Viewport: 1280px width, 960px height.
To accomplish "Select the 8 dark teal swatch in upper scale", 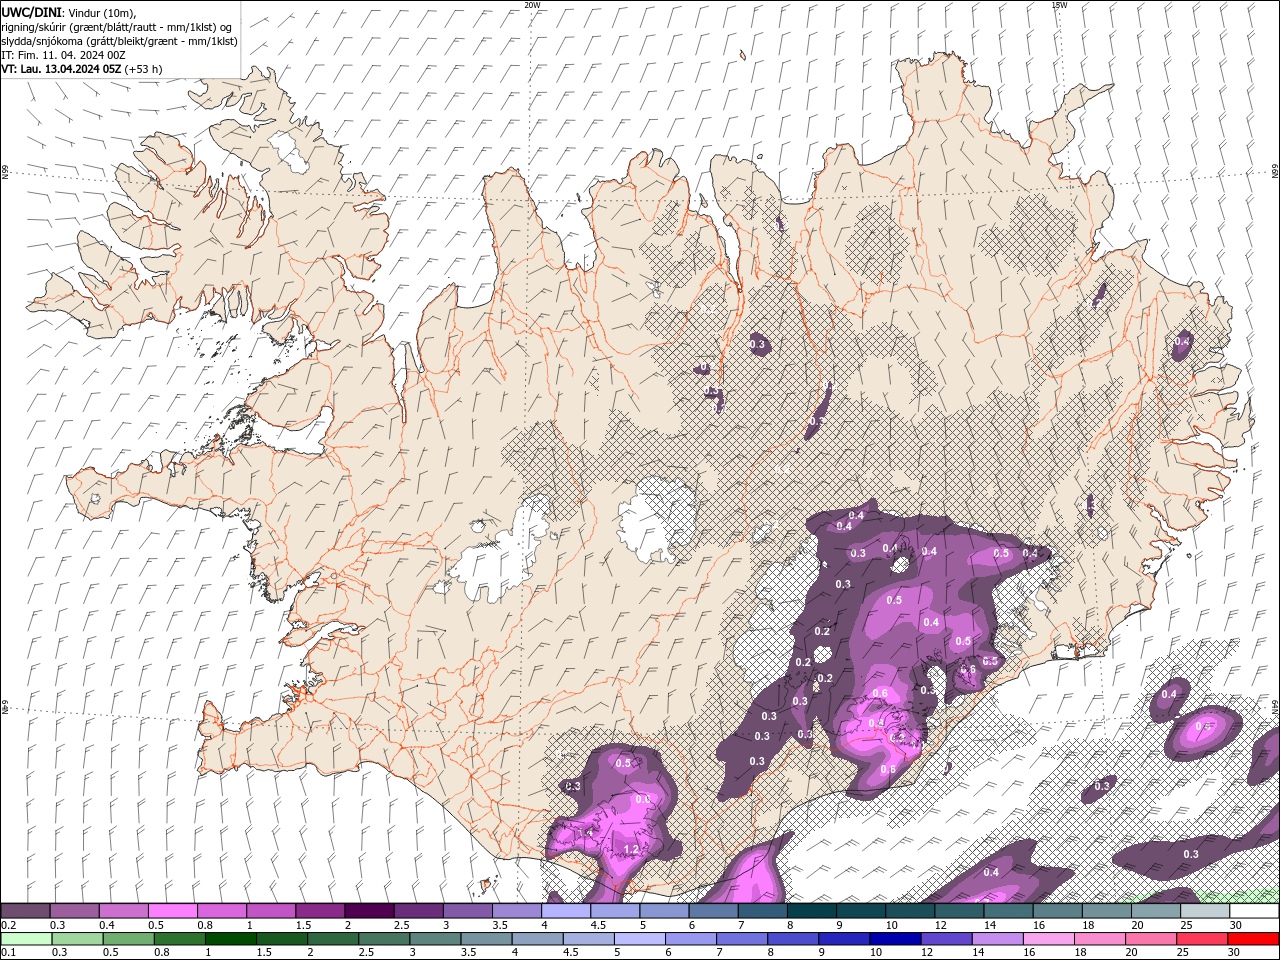I will [811, 911].
